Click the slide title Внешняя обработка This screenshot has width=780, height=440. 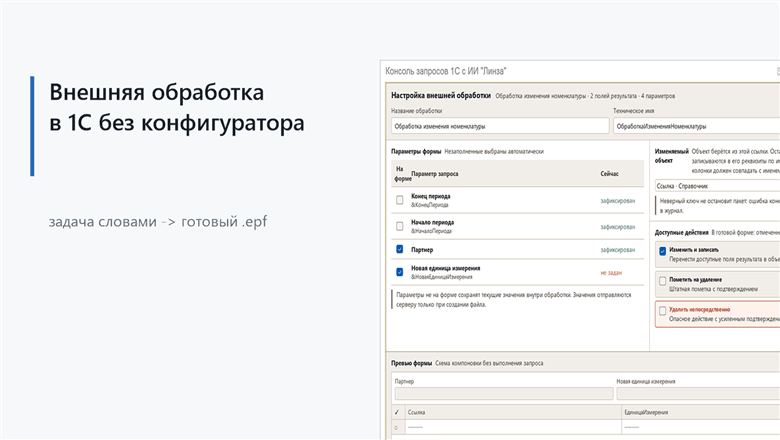point(177,107)
